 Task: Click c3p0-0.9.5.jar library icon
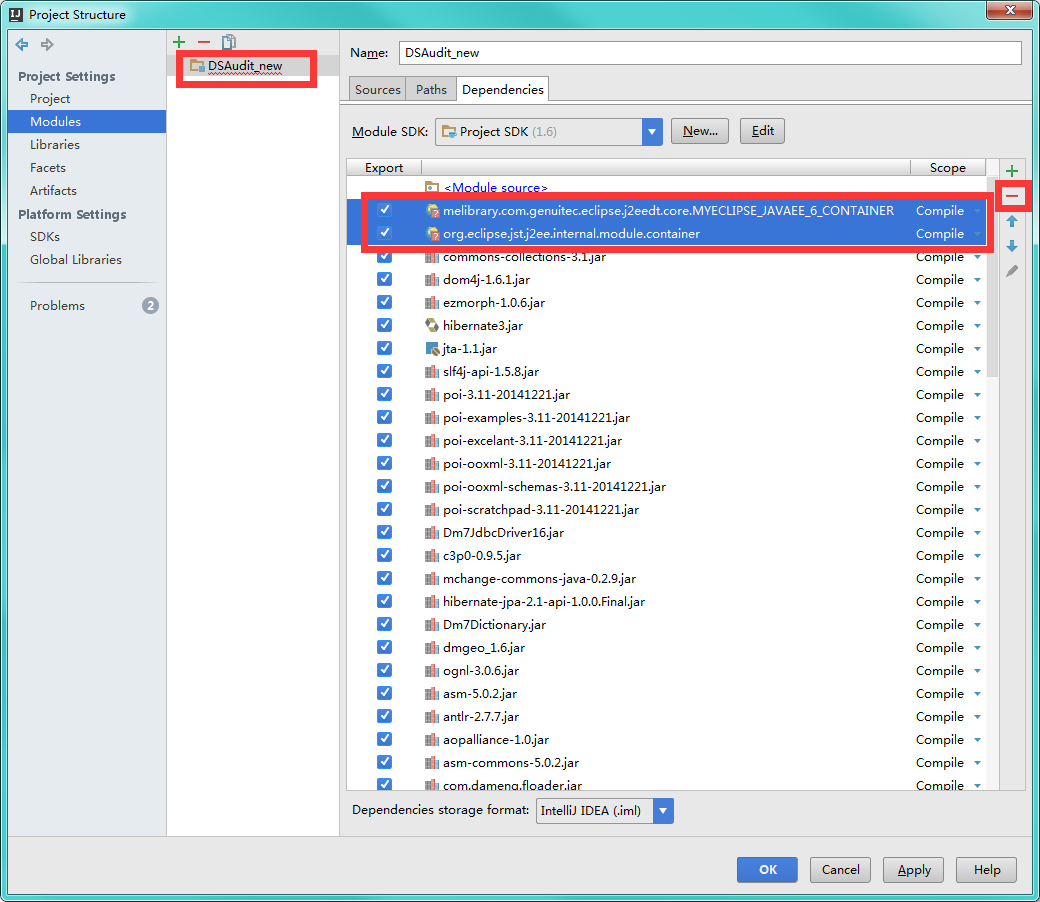pyautogui.click(x=432, y=556)
